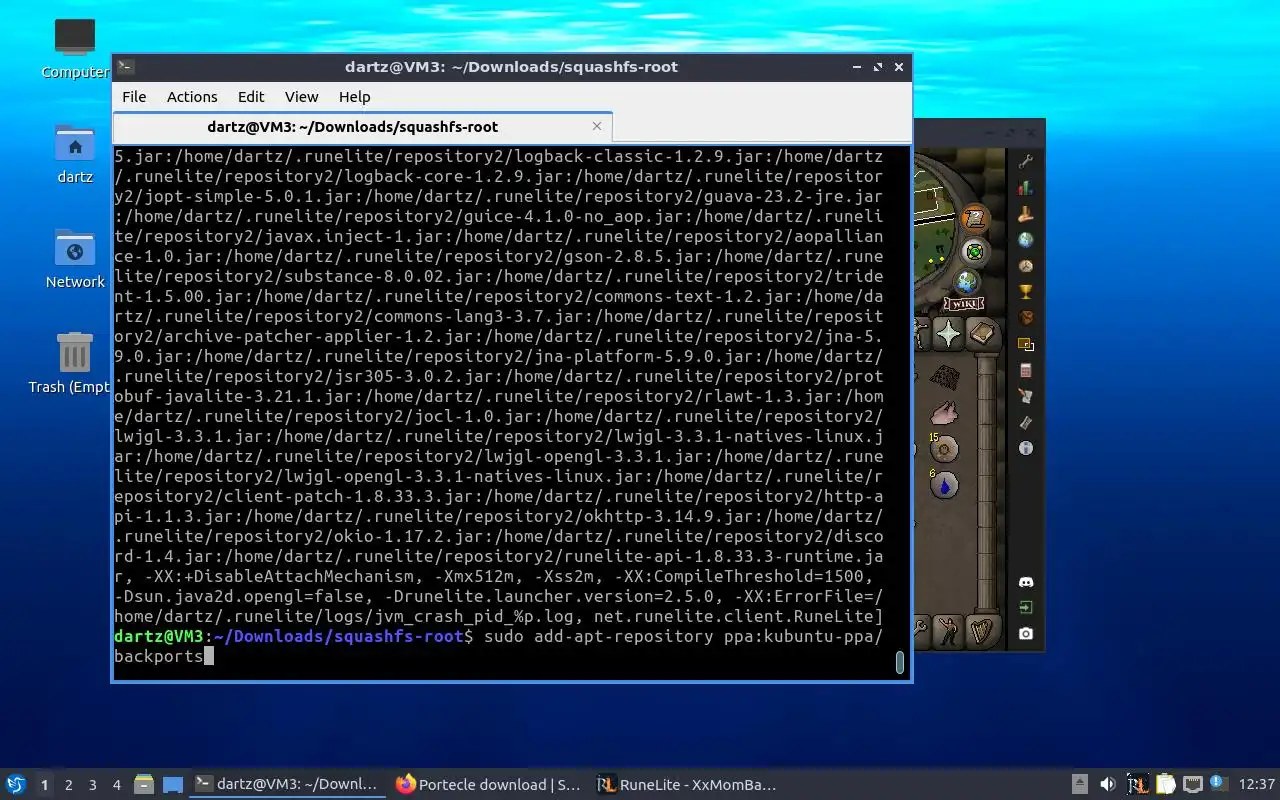This screenshot has width=1280, height=800.
Task: Open the RuneLite World Hopper globe sidebar icon
Action: click(x=1026, y=239)
